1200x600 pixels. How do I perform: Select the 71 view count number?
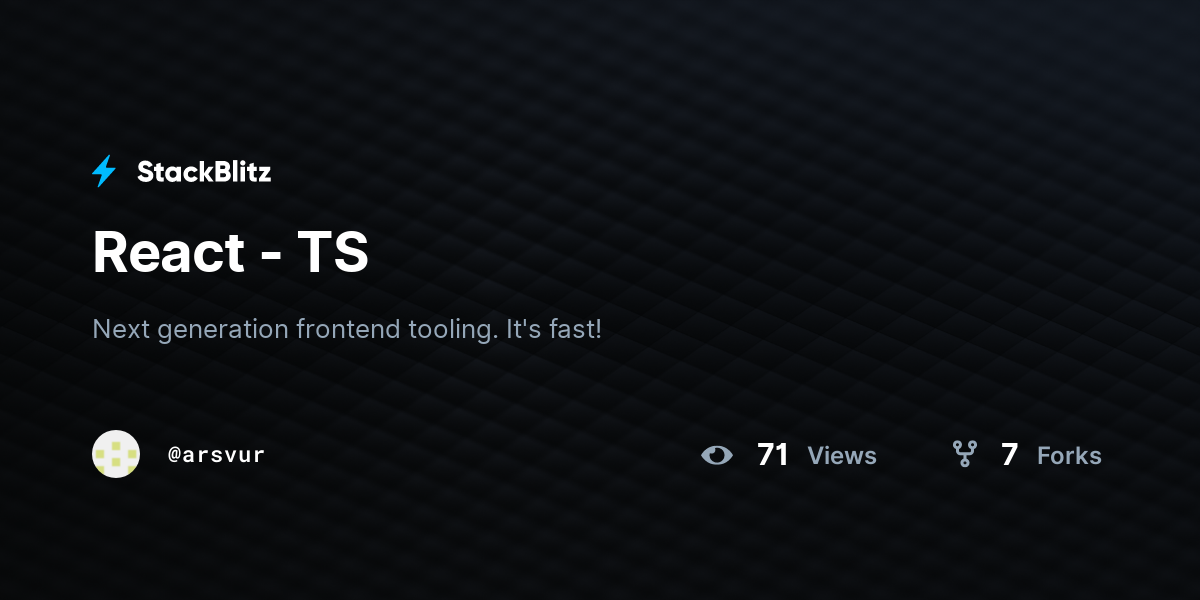(773, 455)
